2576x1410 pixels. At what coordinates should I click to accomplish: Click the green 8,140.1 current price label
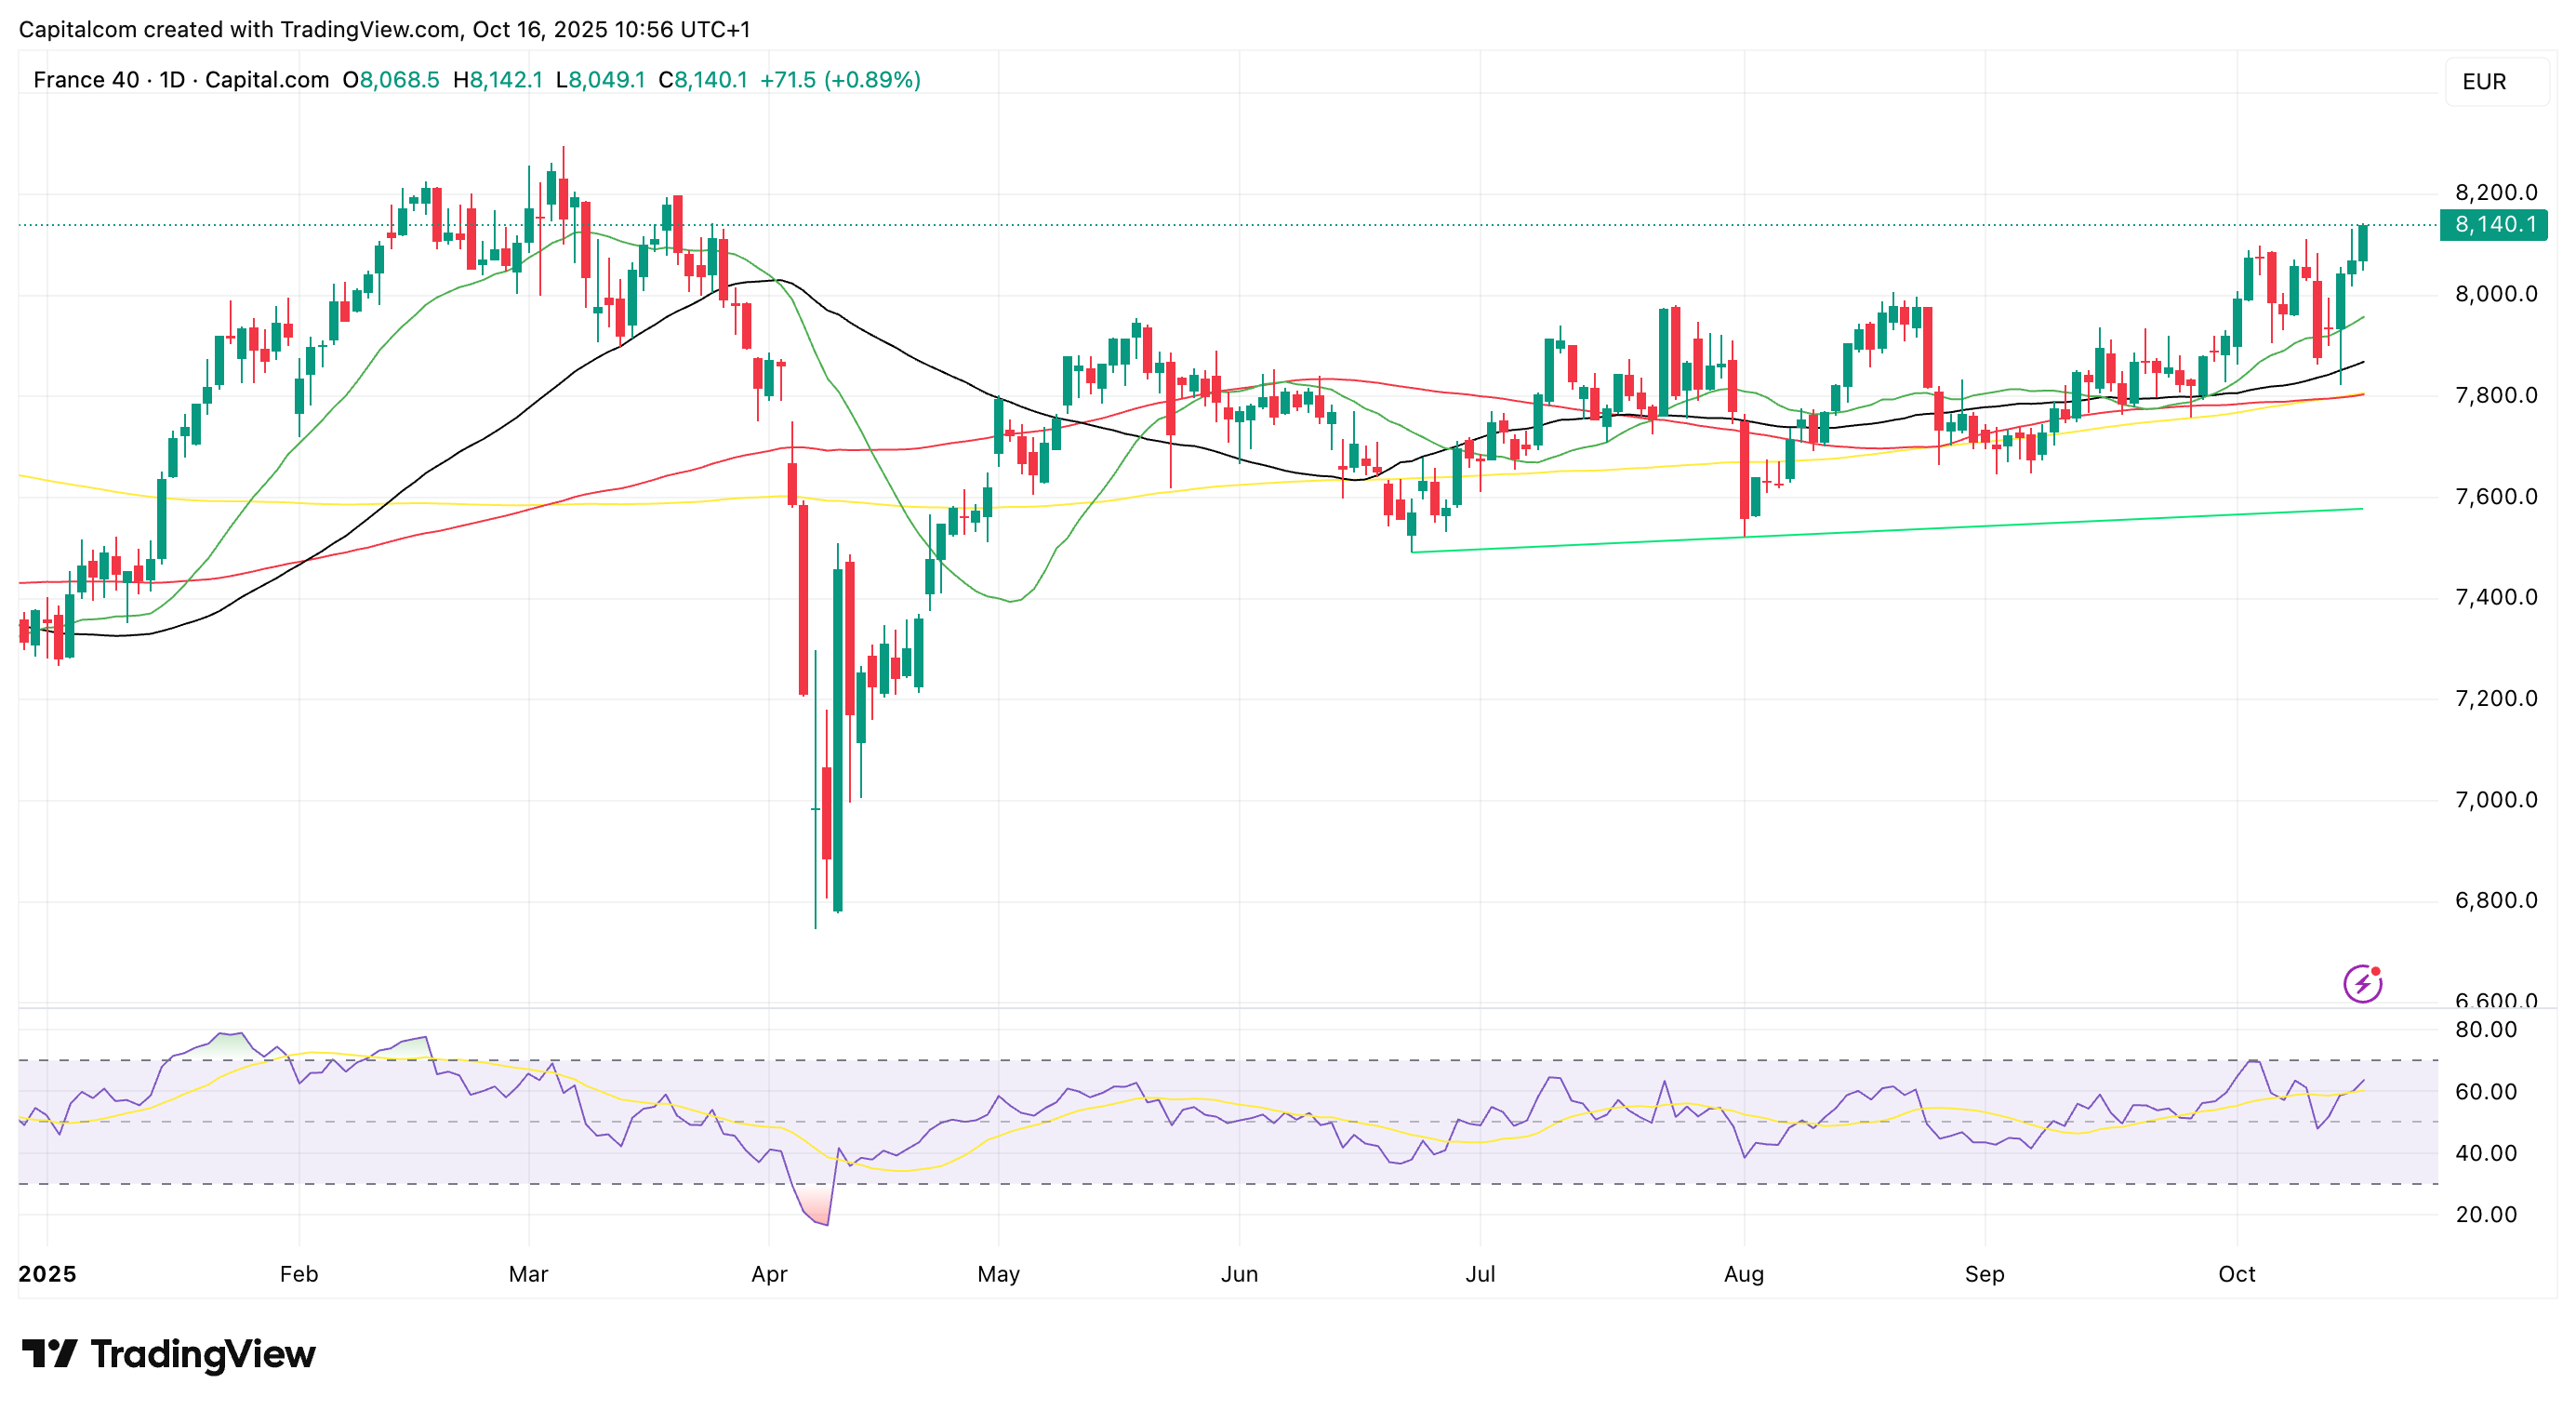2494,224
